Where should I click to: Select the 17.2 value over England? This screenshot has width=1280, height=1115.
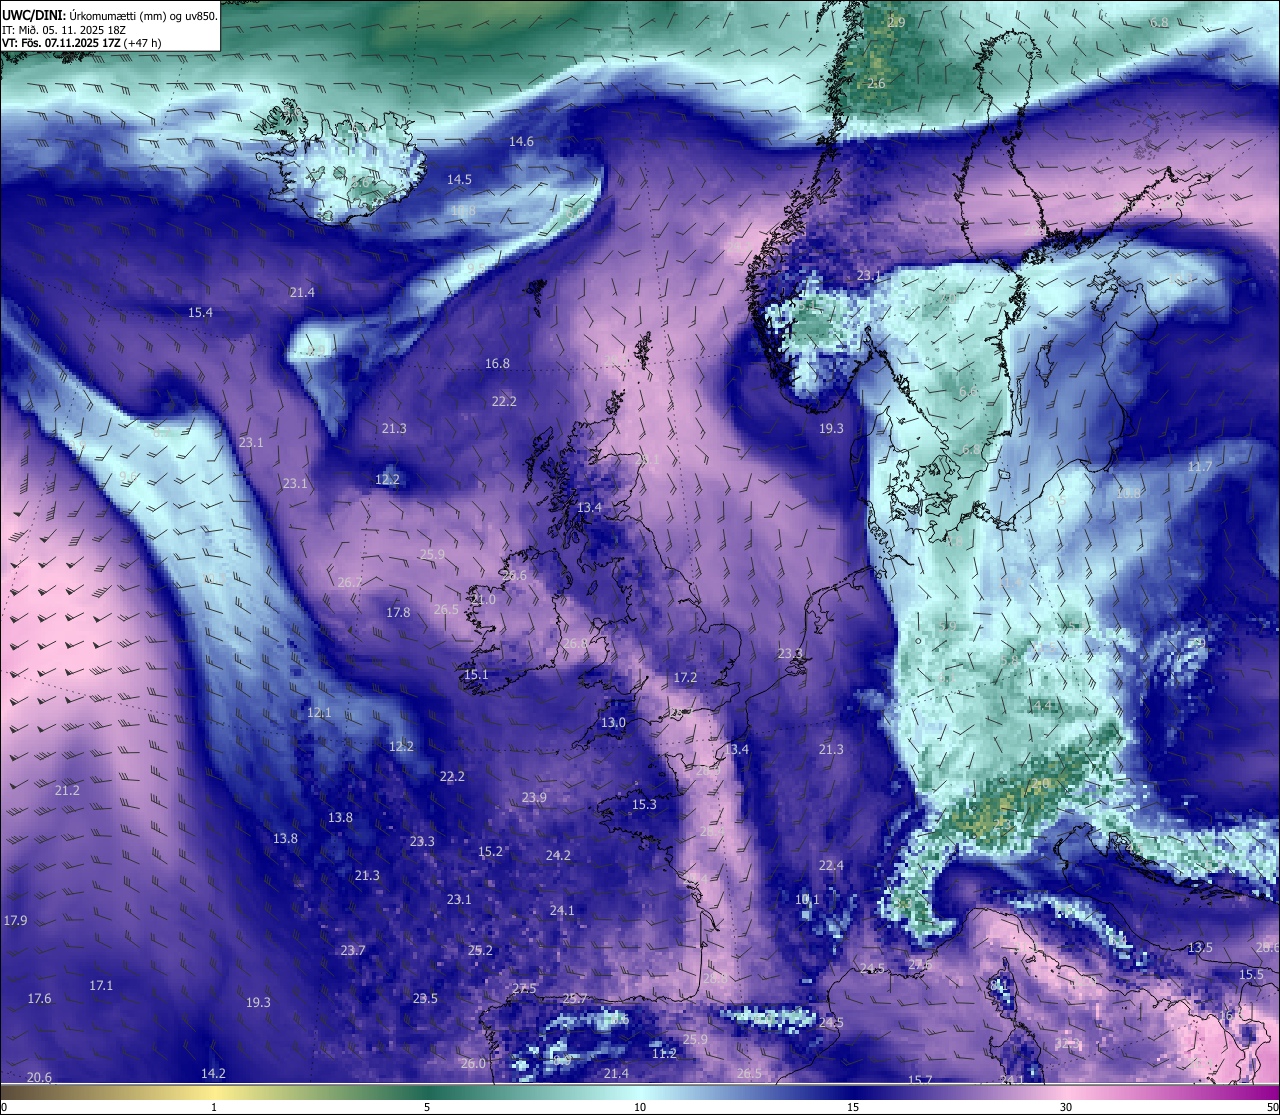685,678
